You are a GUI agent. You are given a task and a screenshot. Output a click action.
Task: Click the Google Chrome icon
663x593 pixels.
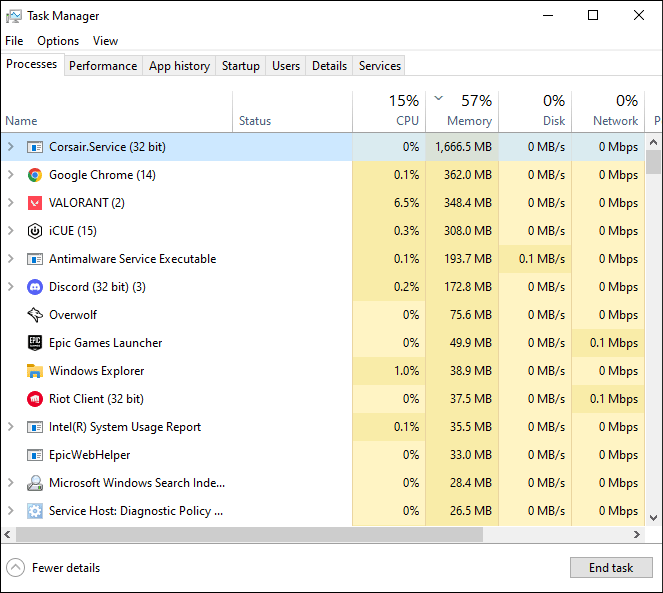coord(35,175)
